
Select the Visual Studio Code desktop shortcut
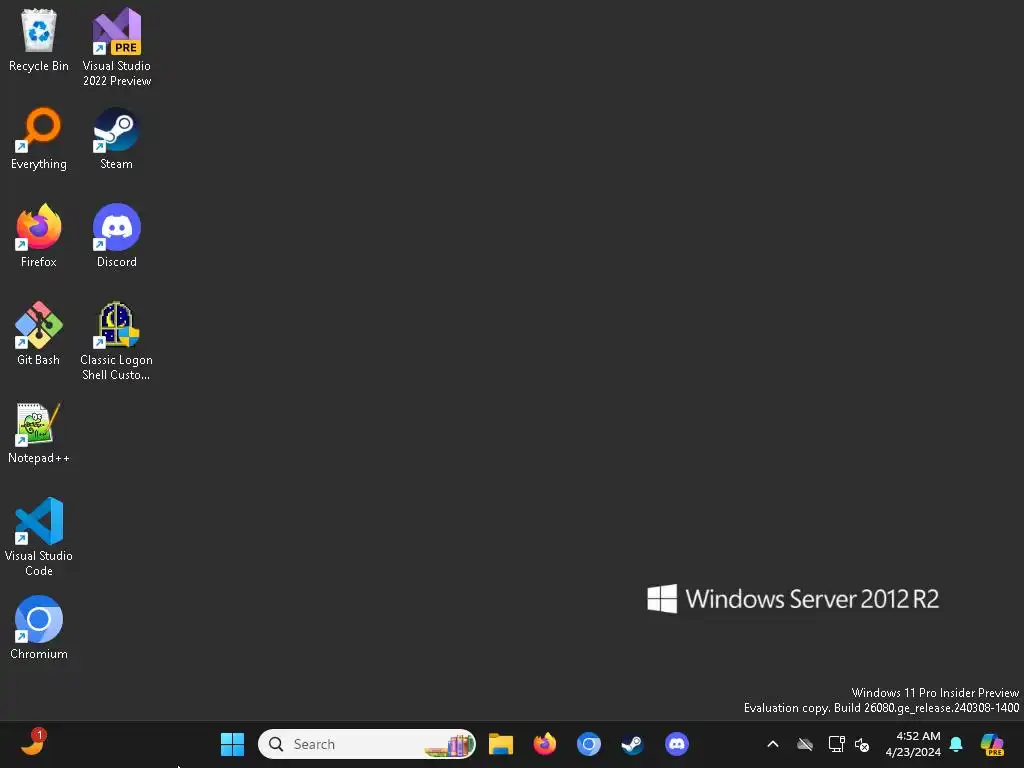[x=39, y=537]
